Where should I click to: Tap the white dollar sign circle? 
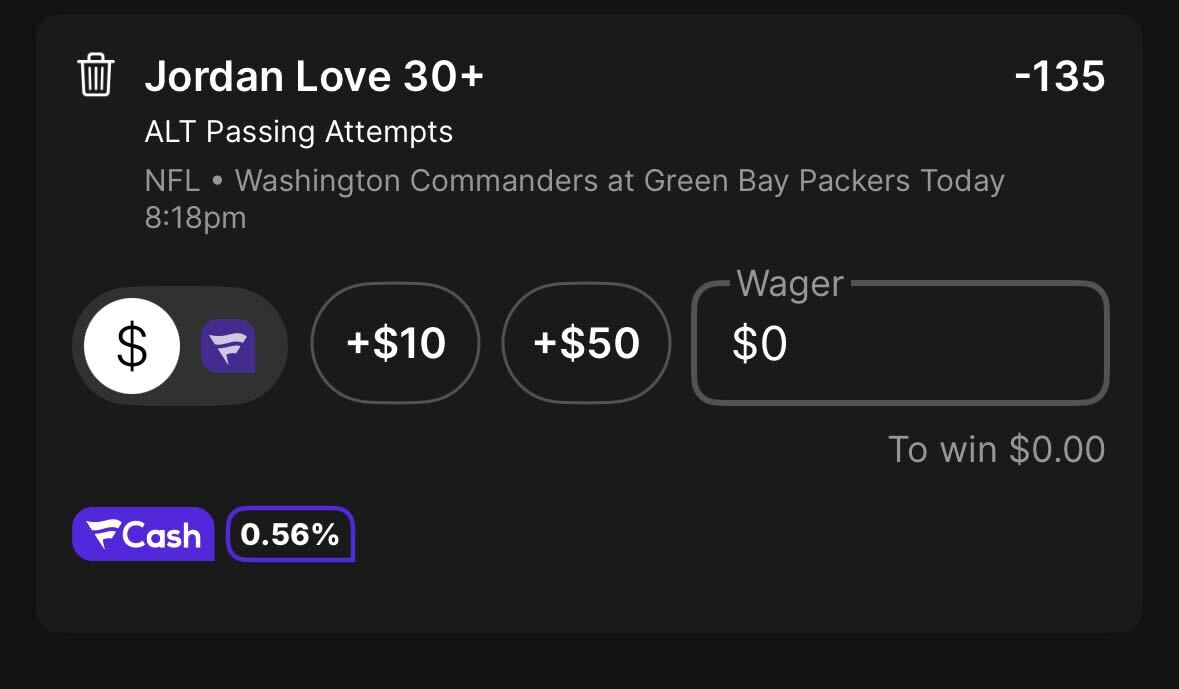click(x=132, y=346)
